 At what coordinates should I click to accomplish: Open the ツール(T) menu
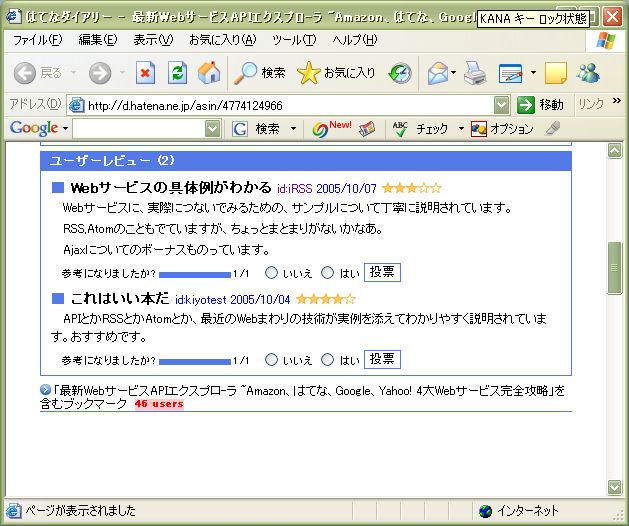294,40
